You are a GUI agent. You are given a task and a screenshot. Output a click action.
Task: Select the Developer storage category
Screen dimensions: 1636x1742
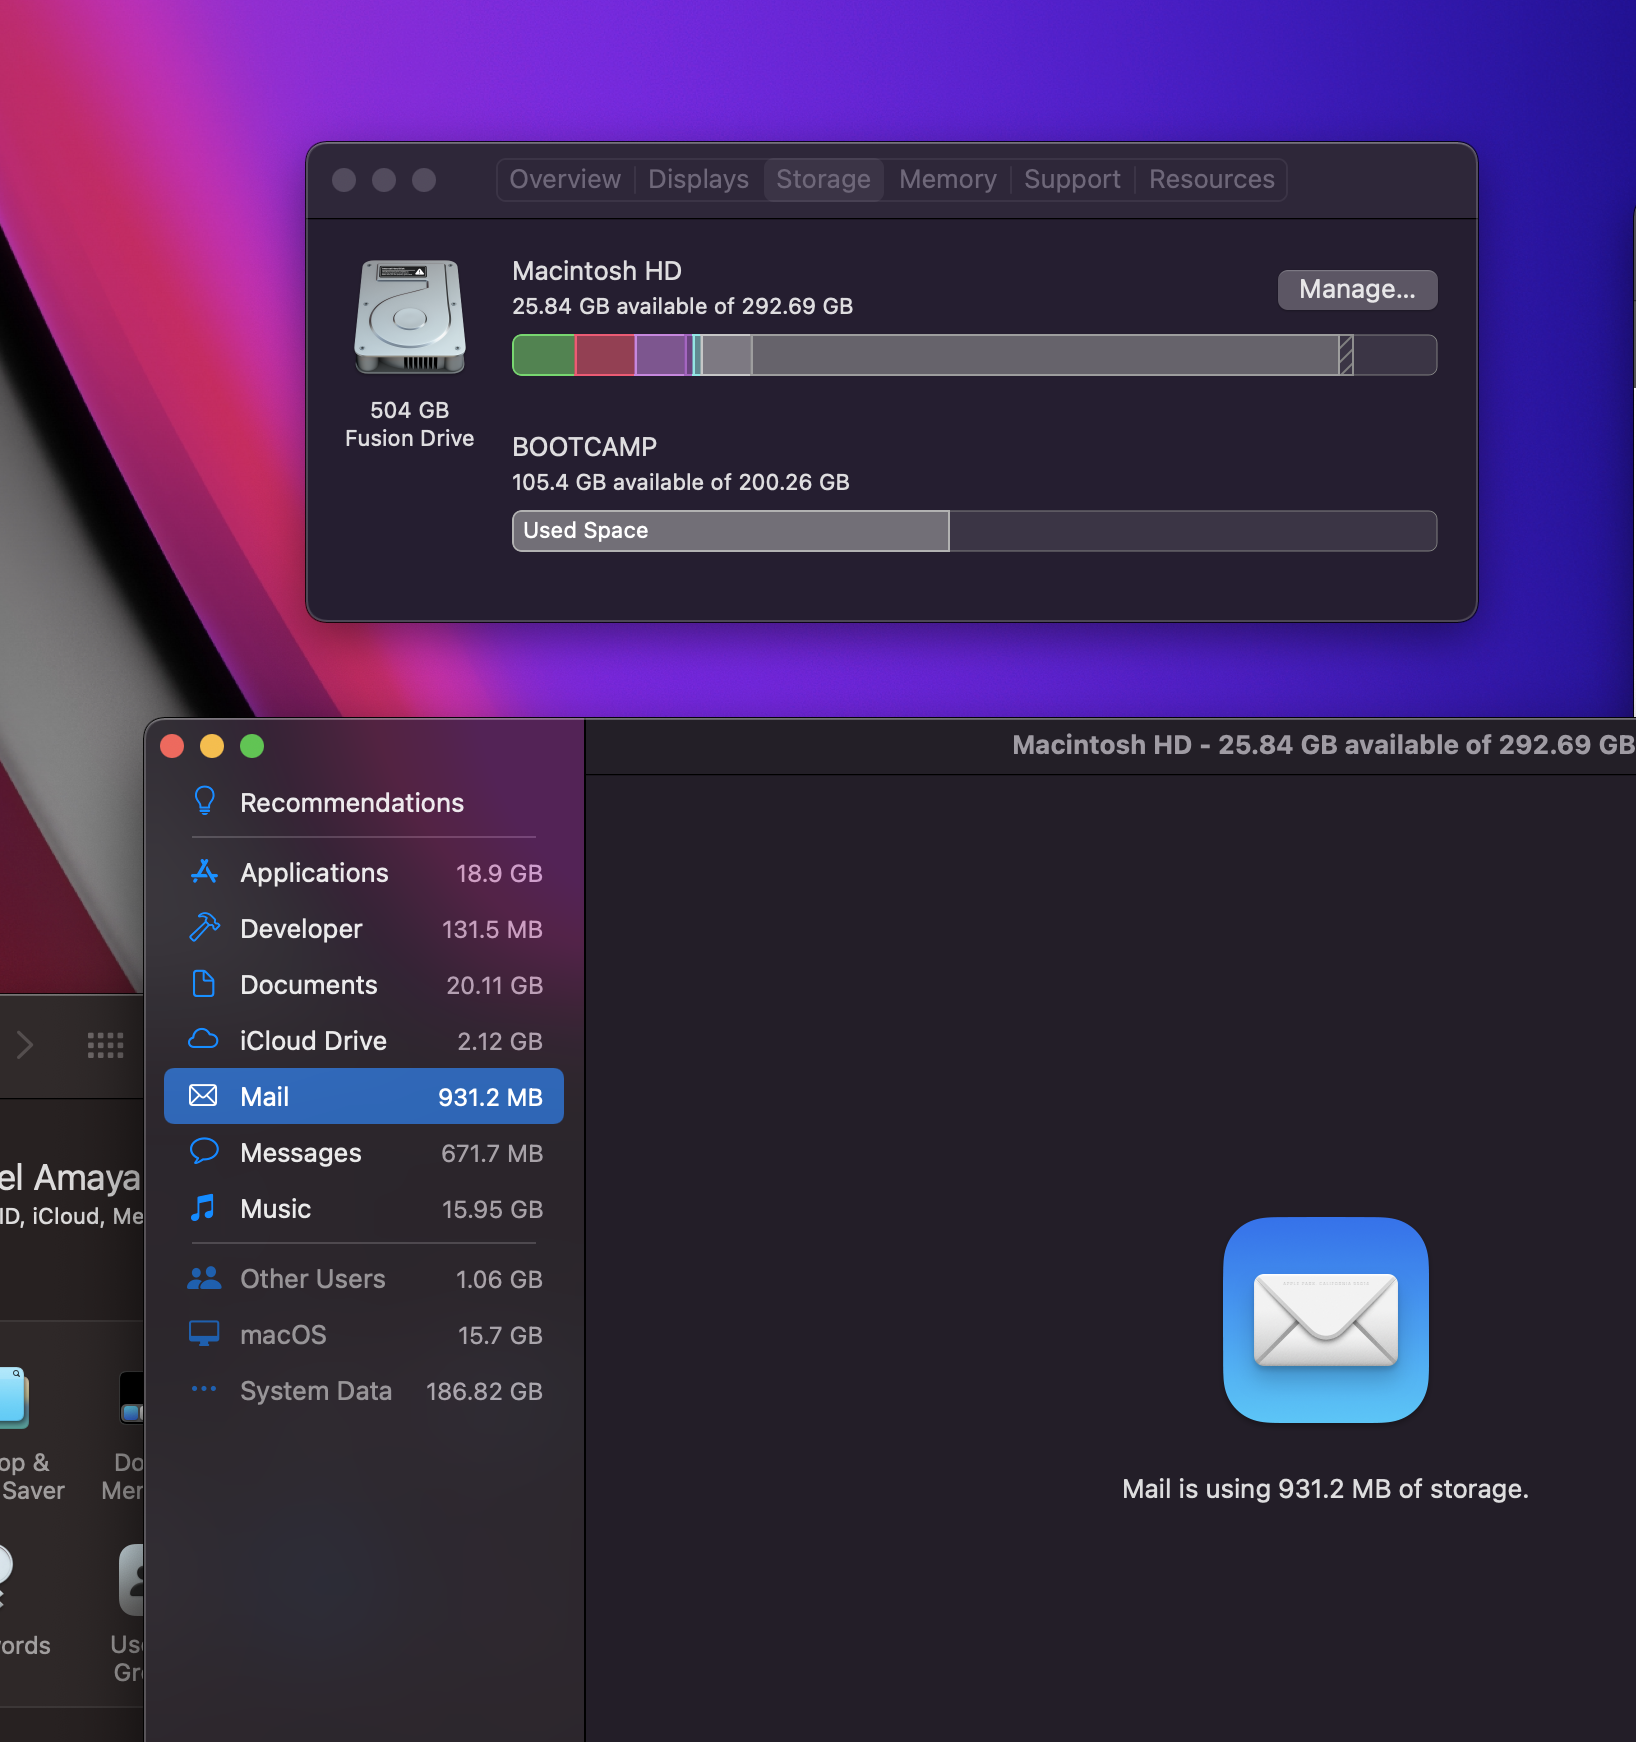click(x=364, y=929)
